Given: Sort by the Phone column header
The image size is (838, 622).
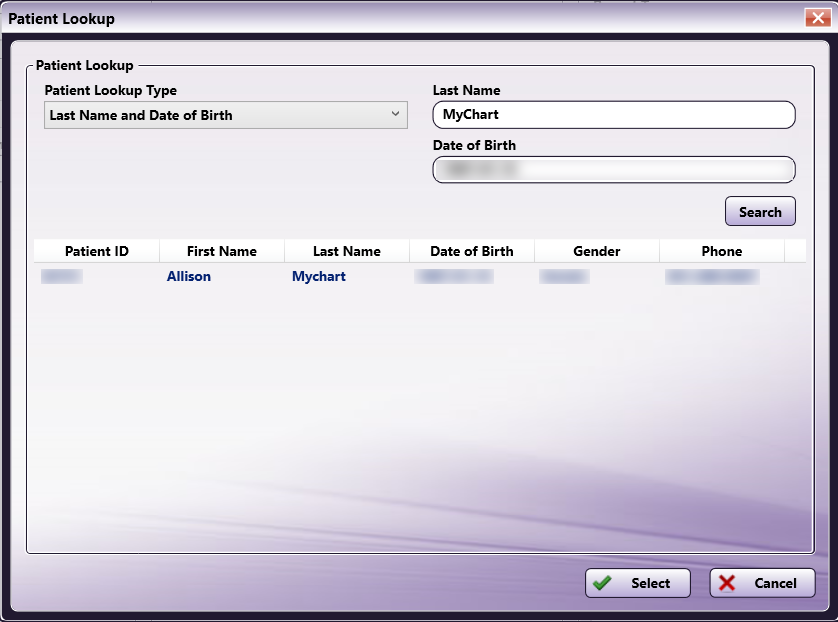Looking at the screenshot, I should 722,251.
